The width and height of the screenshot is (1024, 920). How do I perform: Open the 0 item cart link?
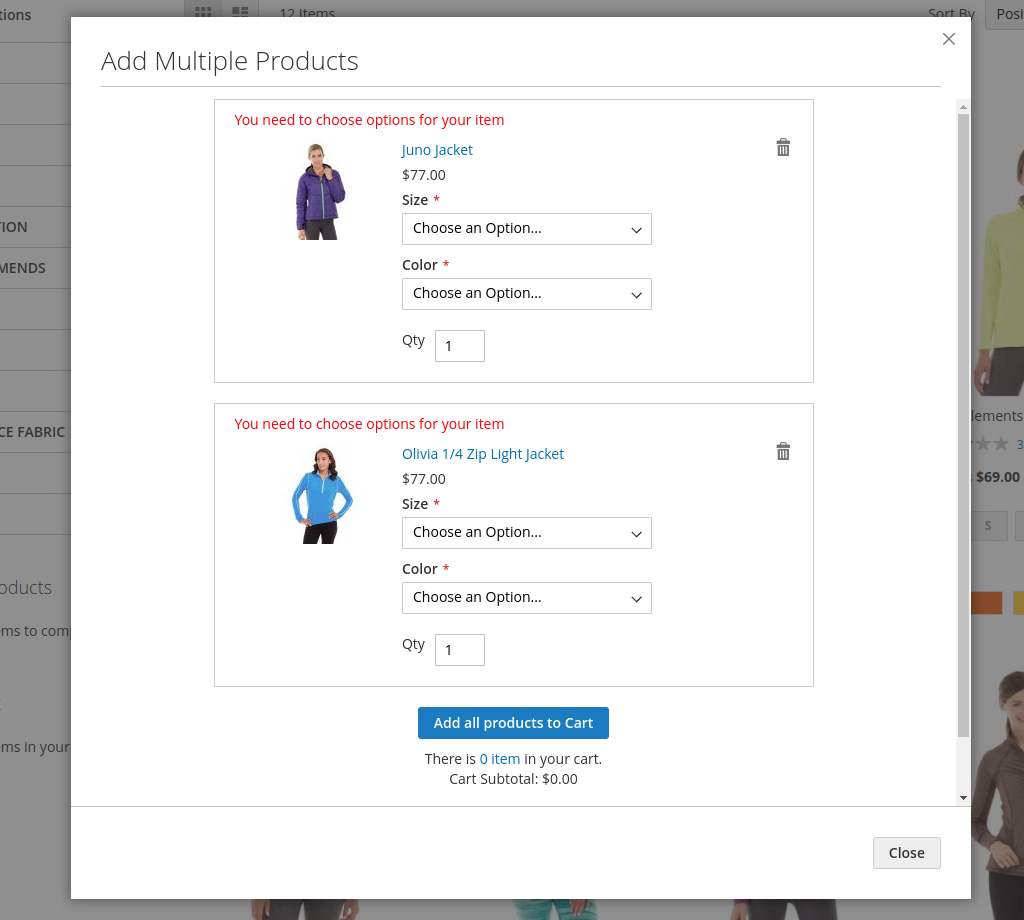tap(500, 759)
